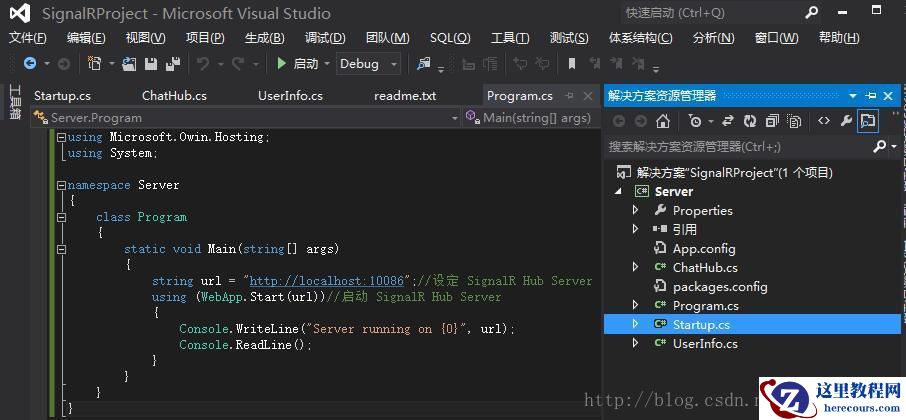The height and width of the screenshot is (420, 906).
Task: Click the Find in Files toolbar icon
Action: 424,64
